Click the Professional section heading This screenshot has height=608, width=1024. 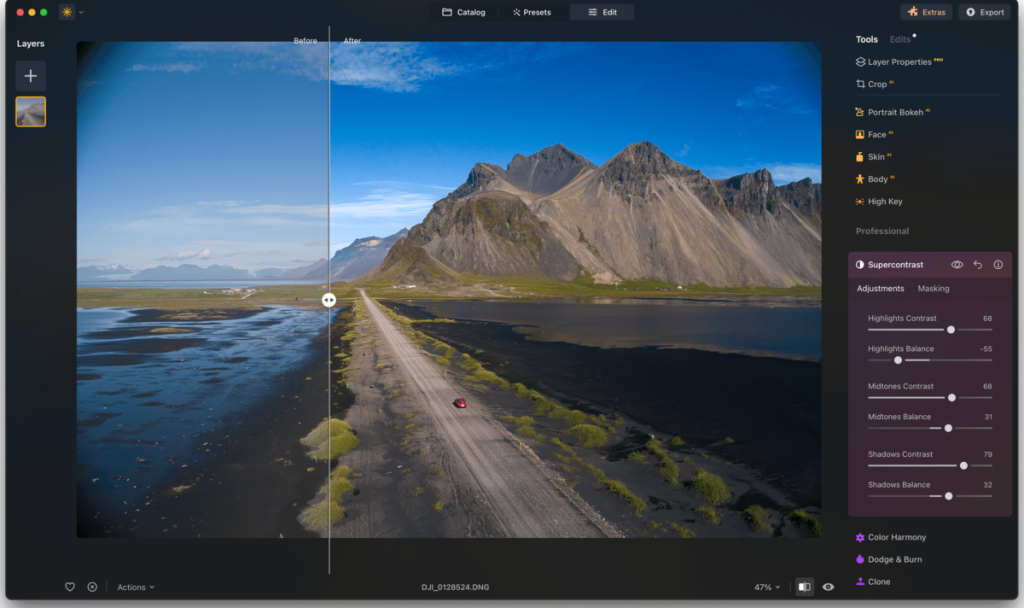click(x=882, y=231)
